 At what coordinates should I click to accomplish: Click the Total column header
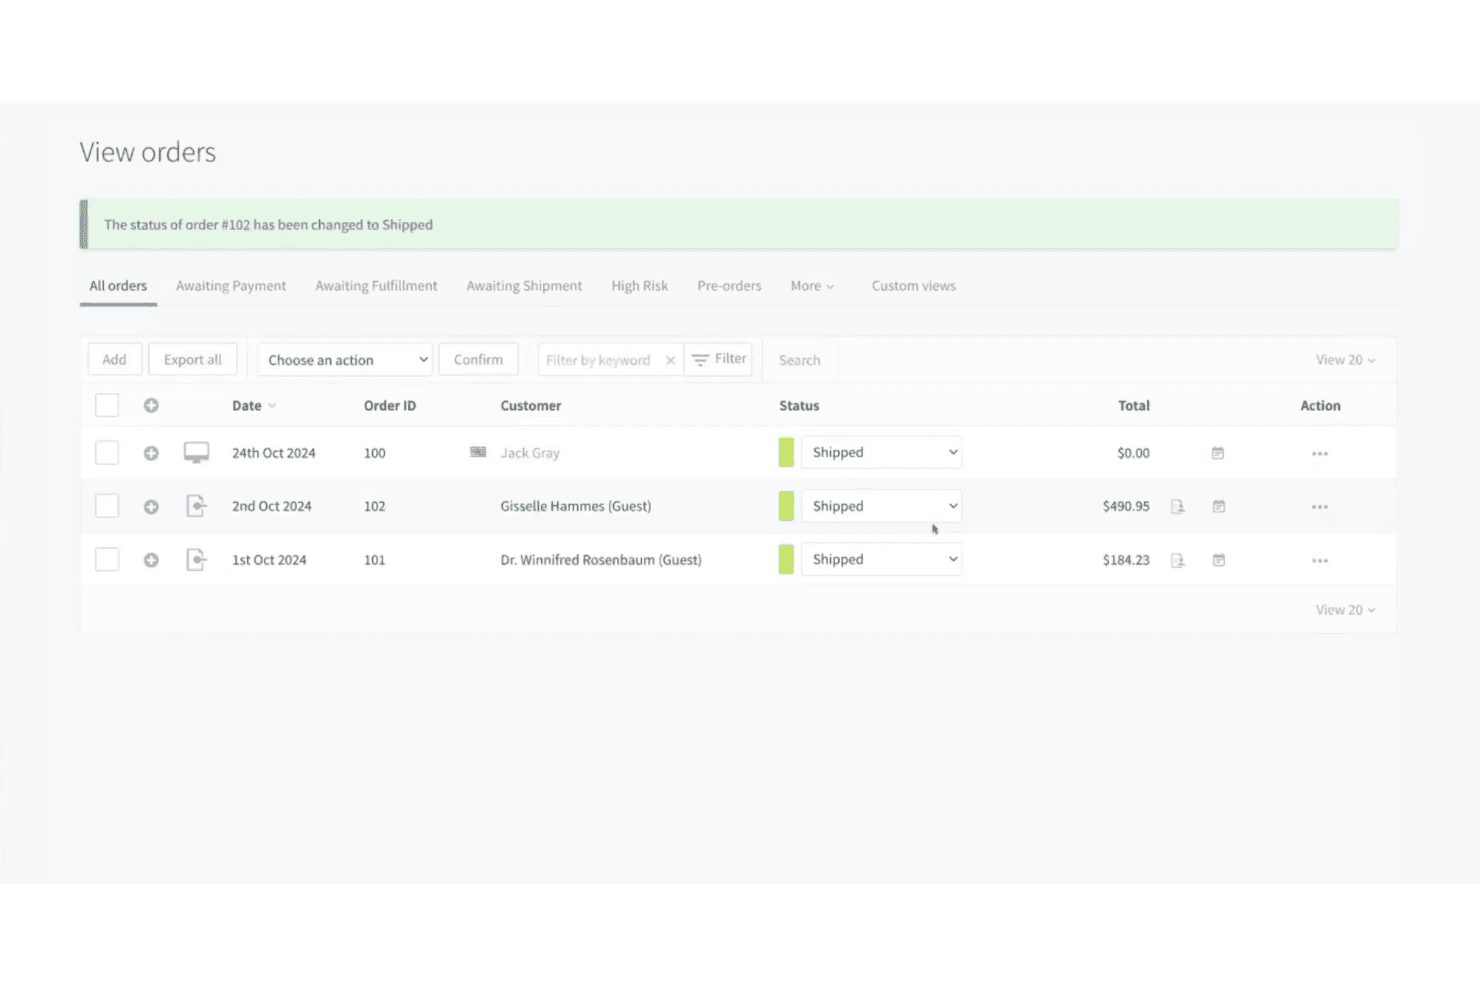(1134, 406)
